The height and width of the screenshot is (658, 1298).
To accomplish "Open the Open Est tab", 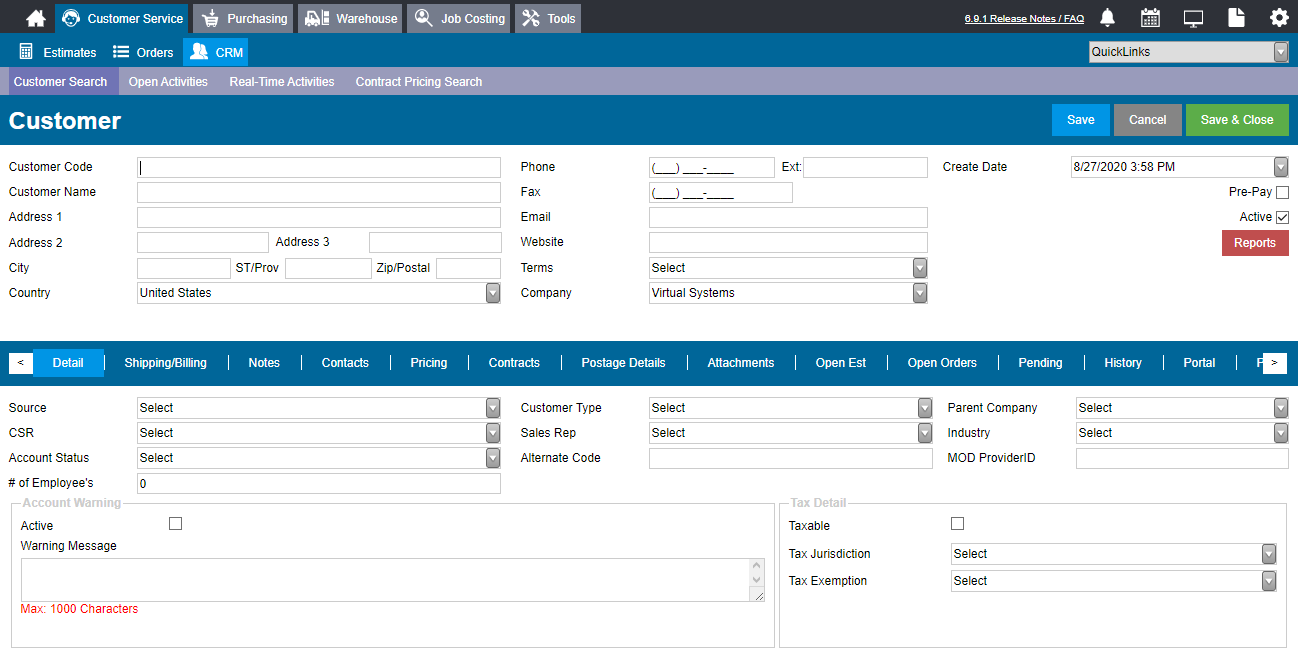I will click(x=841, y=363).
